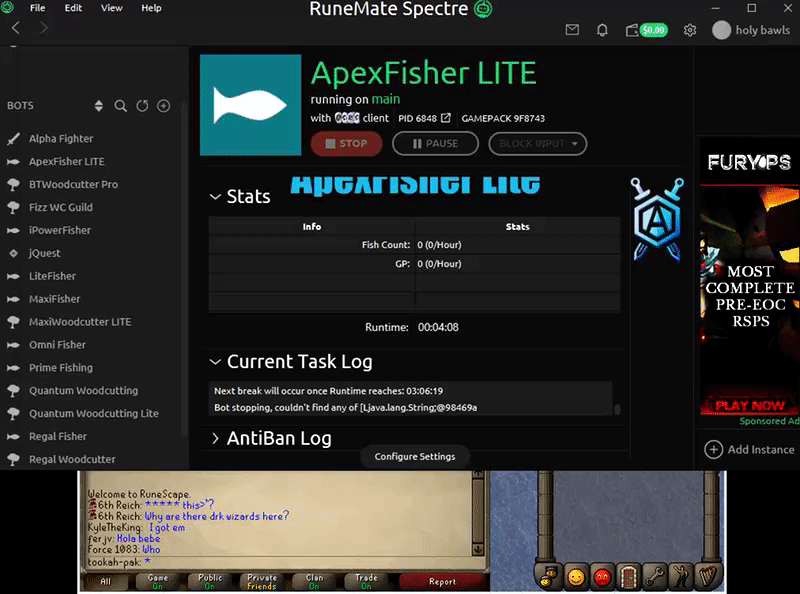Viewport: 800px width, 594px height.
Task: Click the Add Instance plus icon
Action: 713,450
